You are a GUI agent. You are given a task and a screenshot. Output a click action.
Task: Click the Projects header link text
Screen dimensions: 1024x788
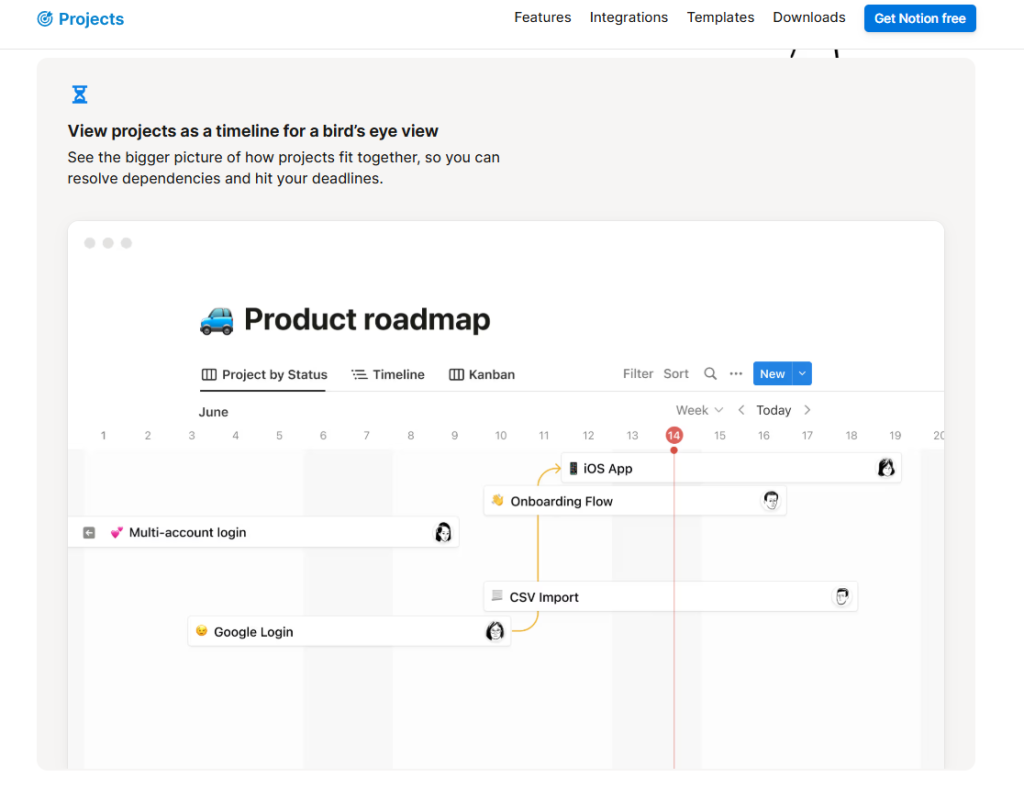tap(91, 19)
